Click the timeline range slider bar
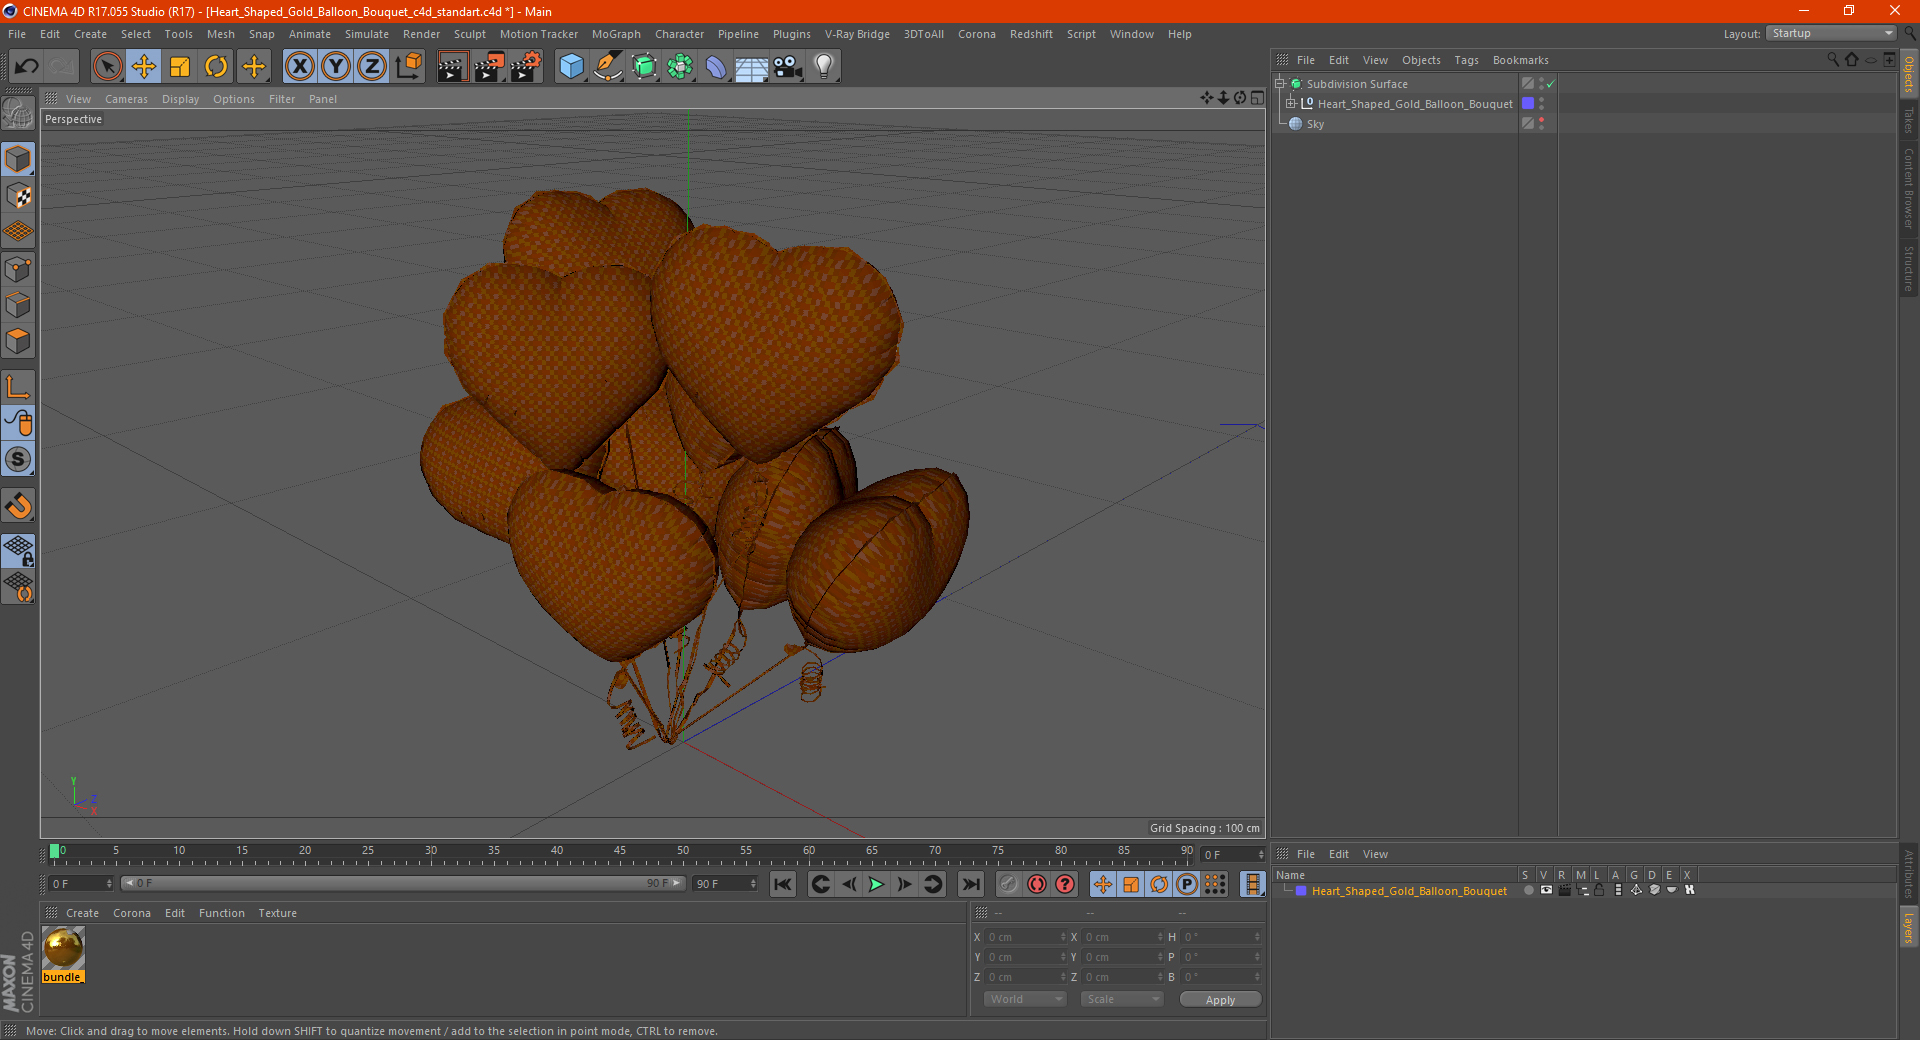This screenshot has width=1920, height=1040. pyautogui.click(x=403, y=883)
